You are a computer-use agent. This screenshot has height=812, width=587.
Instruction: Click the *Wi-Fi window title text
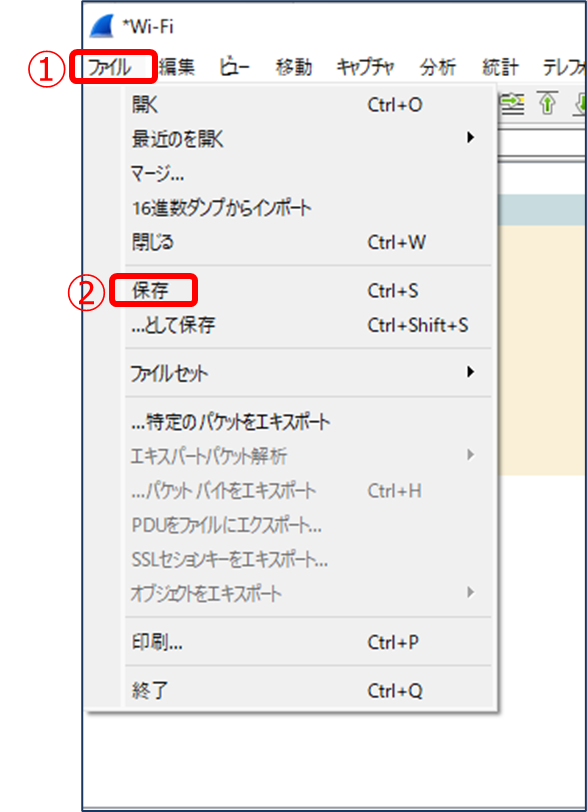point(148,26)
